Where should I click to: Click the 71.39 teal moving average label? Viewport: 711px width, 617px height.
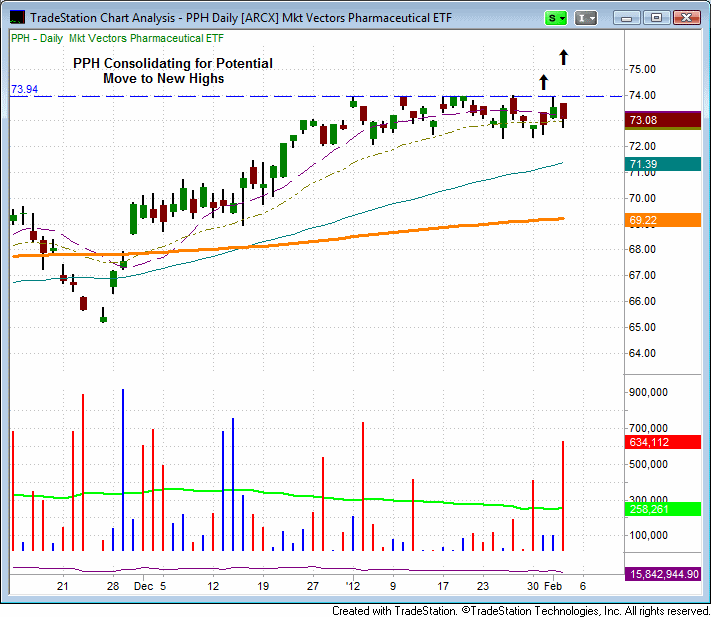(x=662, y=164)
